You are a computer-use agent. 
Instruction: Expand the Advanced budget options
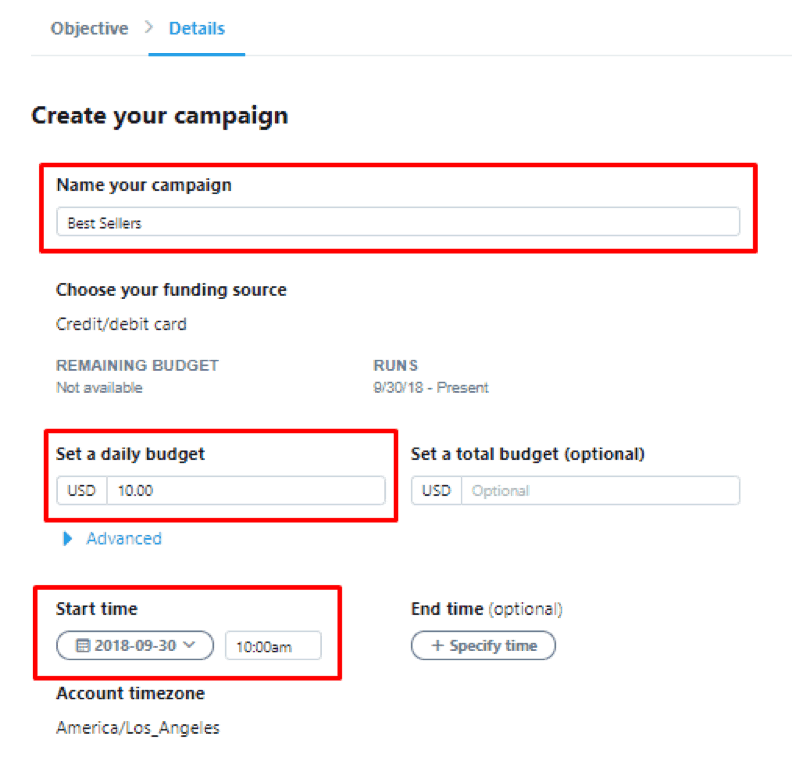[123, 539]
